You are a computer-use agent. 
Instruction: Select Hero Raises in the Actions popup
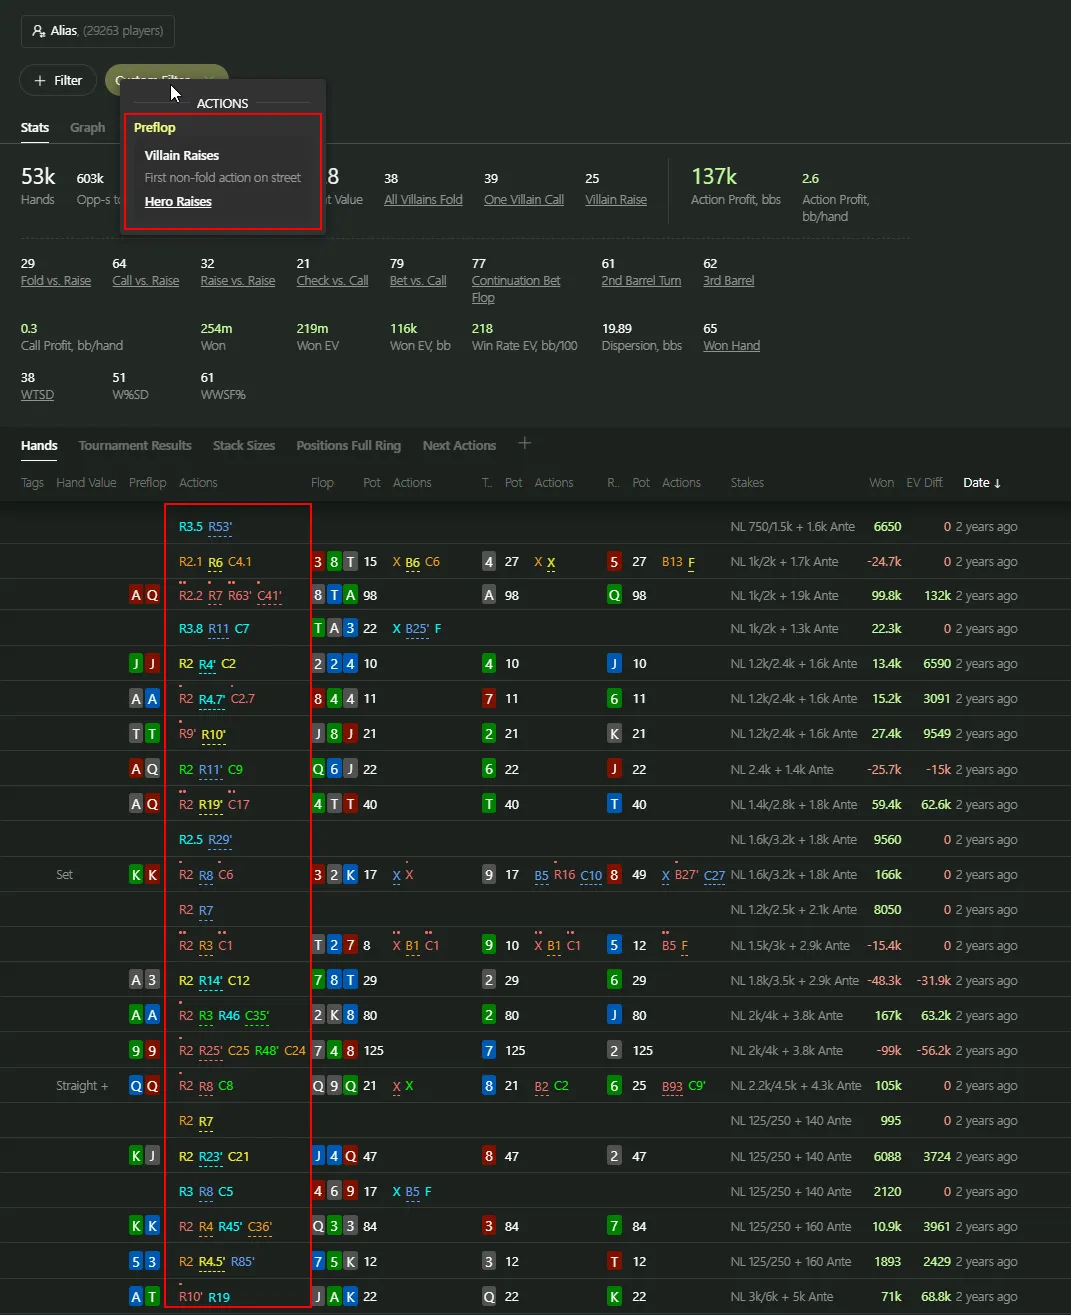coord(178,202)
